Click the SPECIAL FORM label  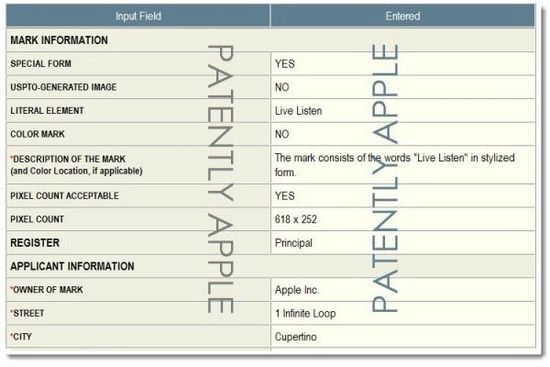tap(41, 64)
